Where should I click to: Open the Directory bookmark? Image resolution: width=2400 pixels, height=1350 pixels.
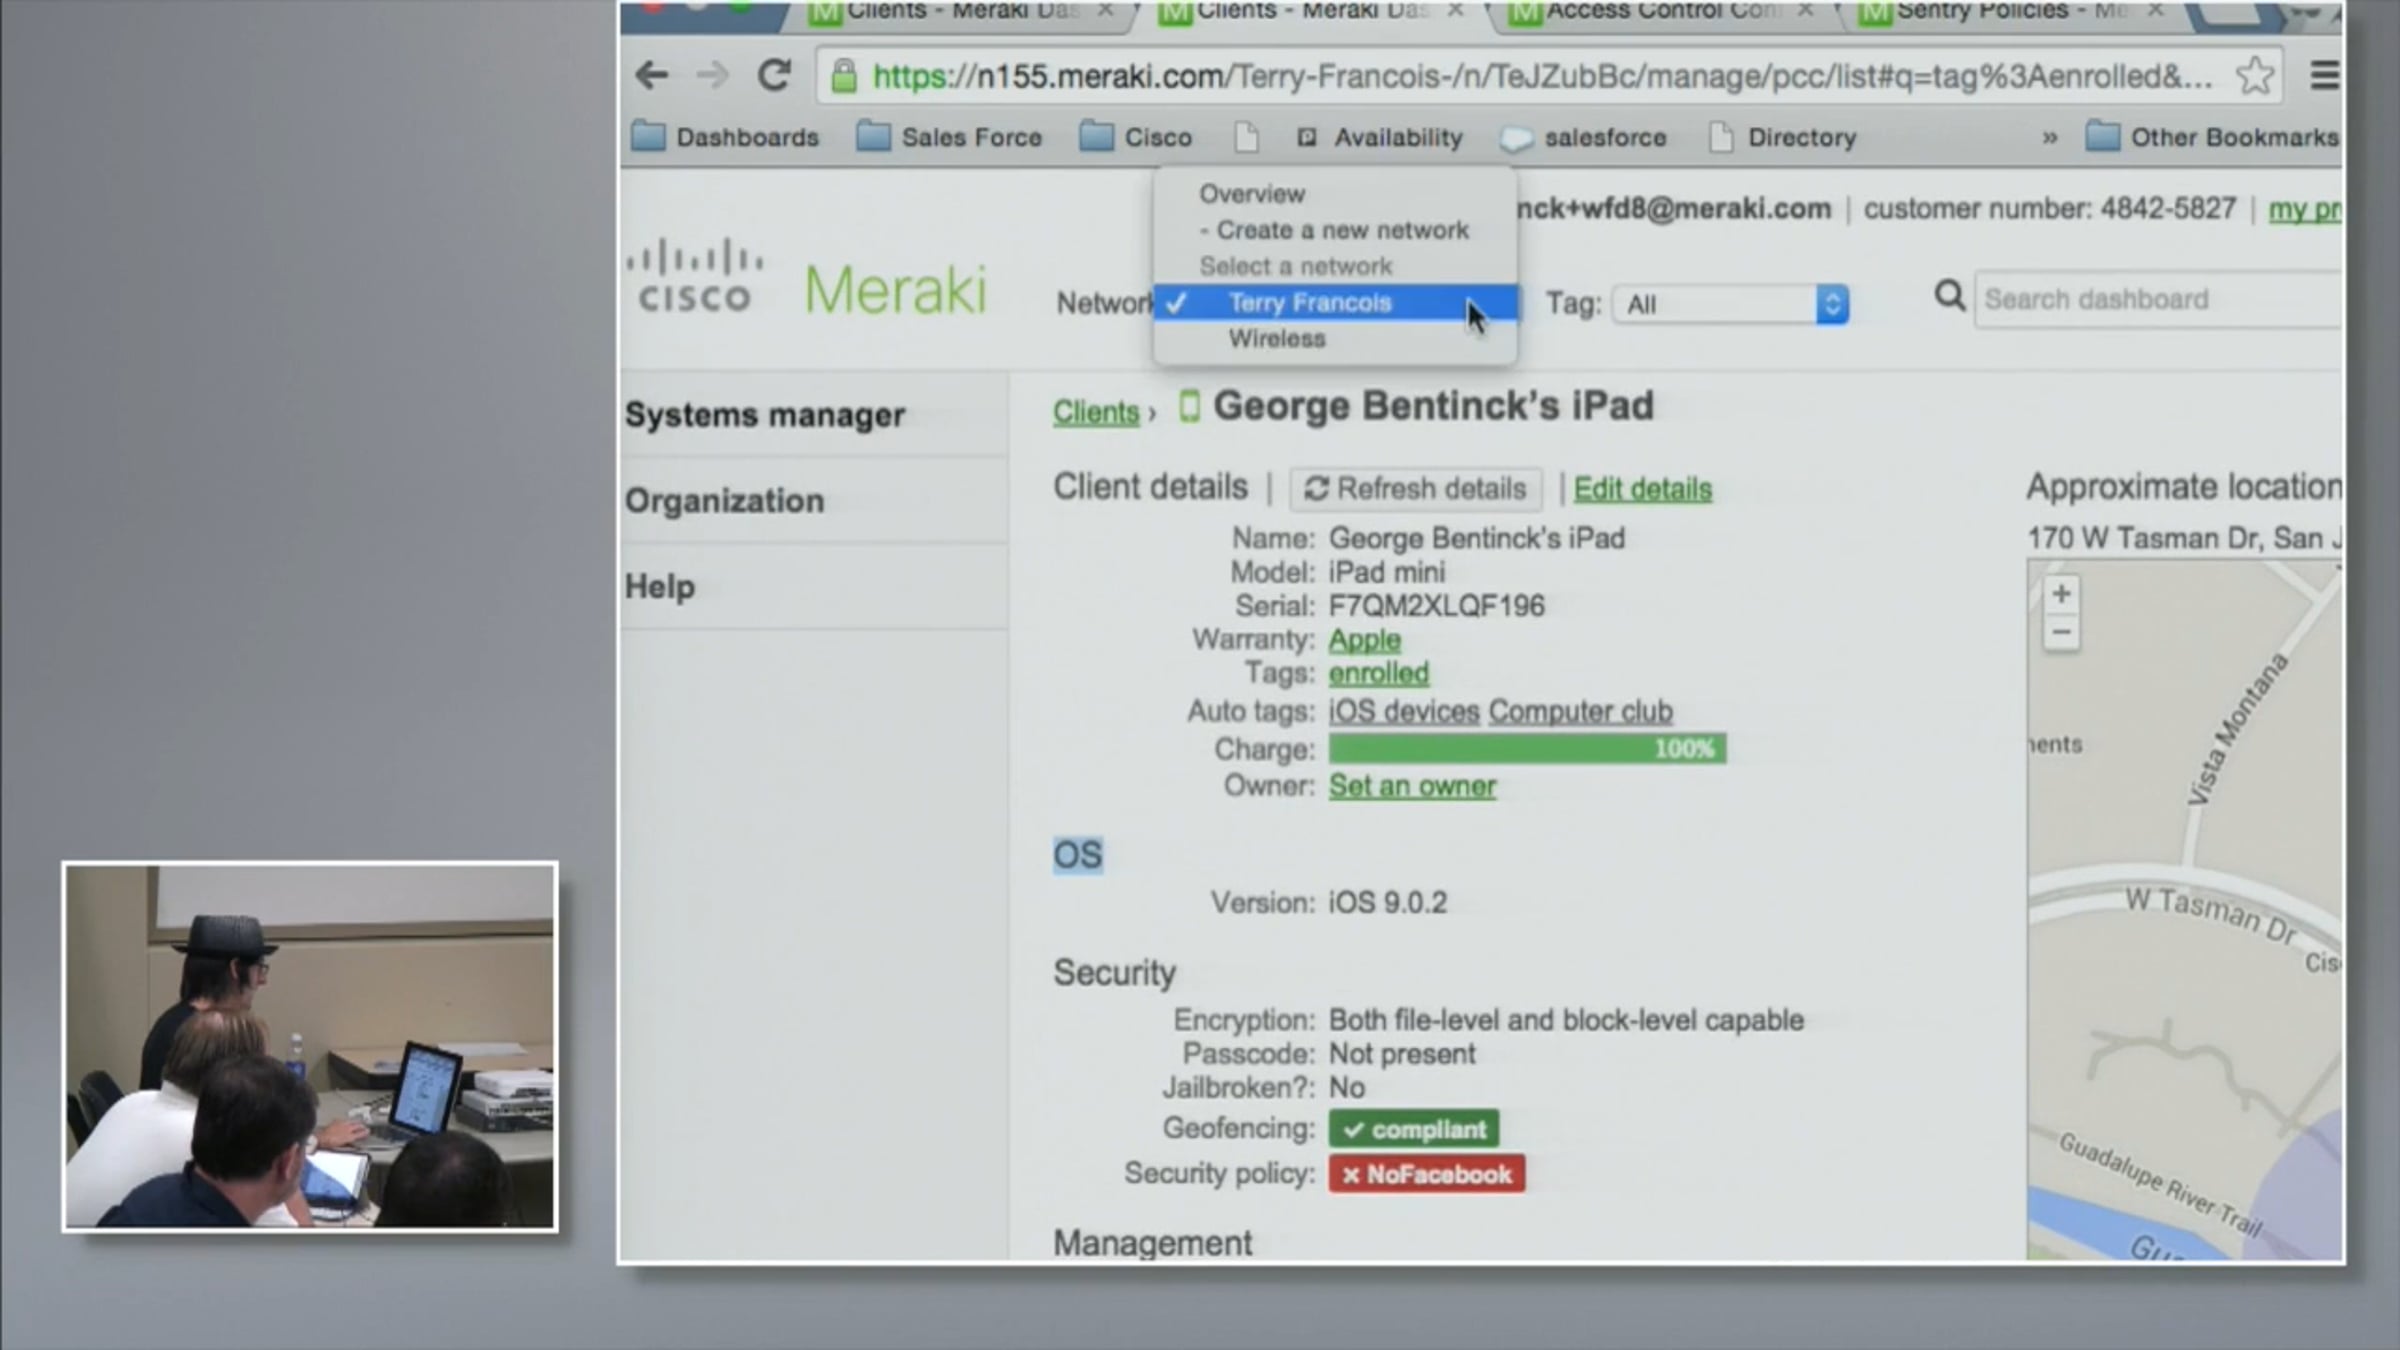1783,137
